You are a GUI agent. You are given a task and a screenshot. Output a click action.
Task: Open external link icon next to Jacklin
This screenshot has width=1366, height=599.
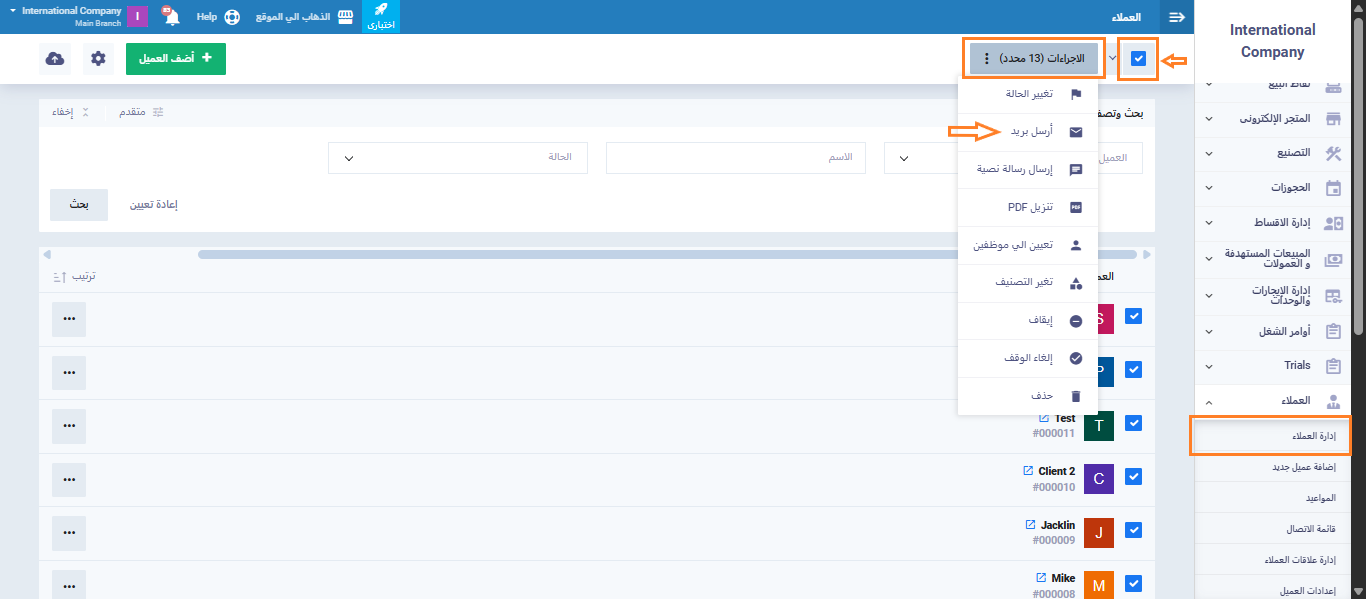[1030, 525]
